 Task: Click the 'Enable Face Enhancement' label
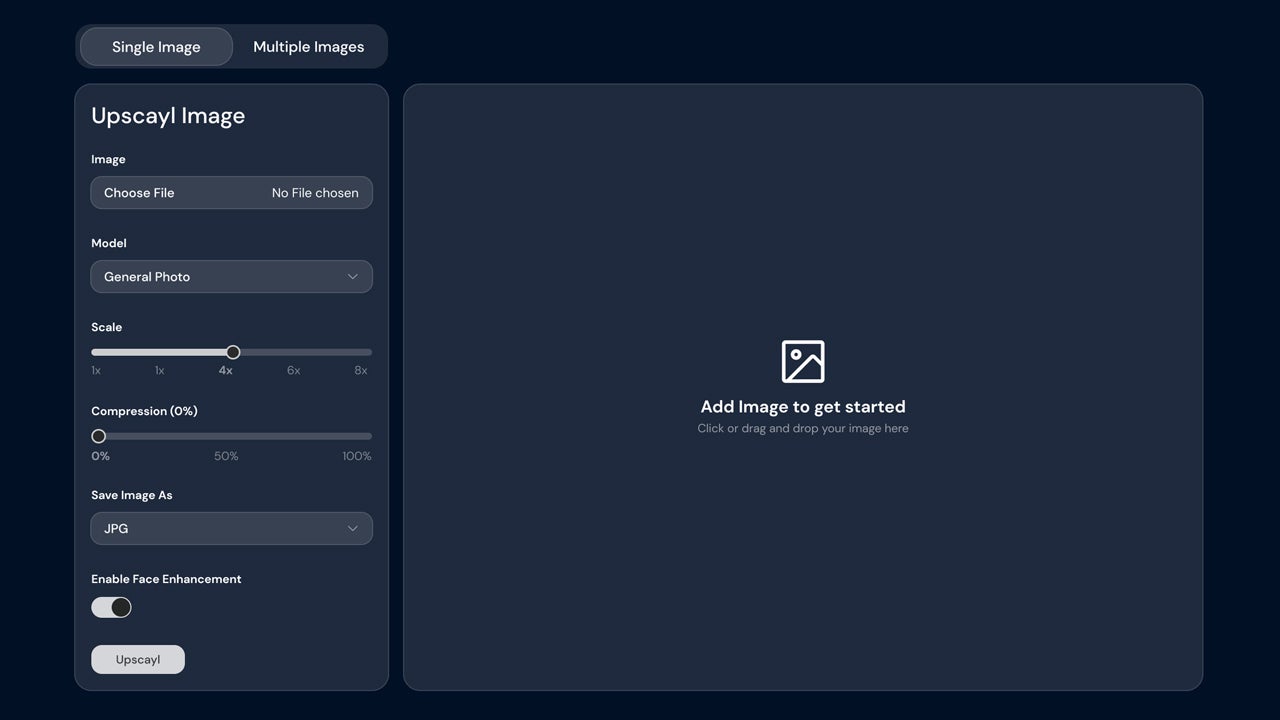pyautogui.click(x=166, y=579)
